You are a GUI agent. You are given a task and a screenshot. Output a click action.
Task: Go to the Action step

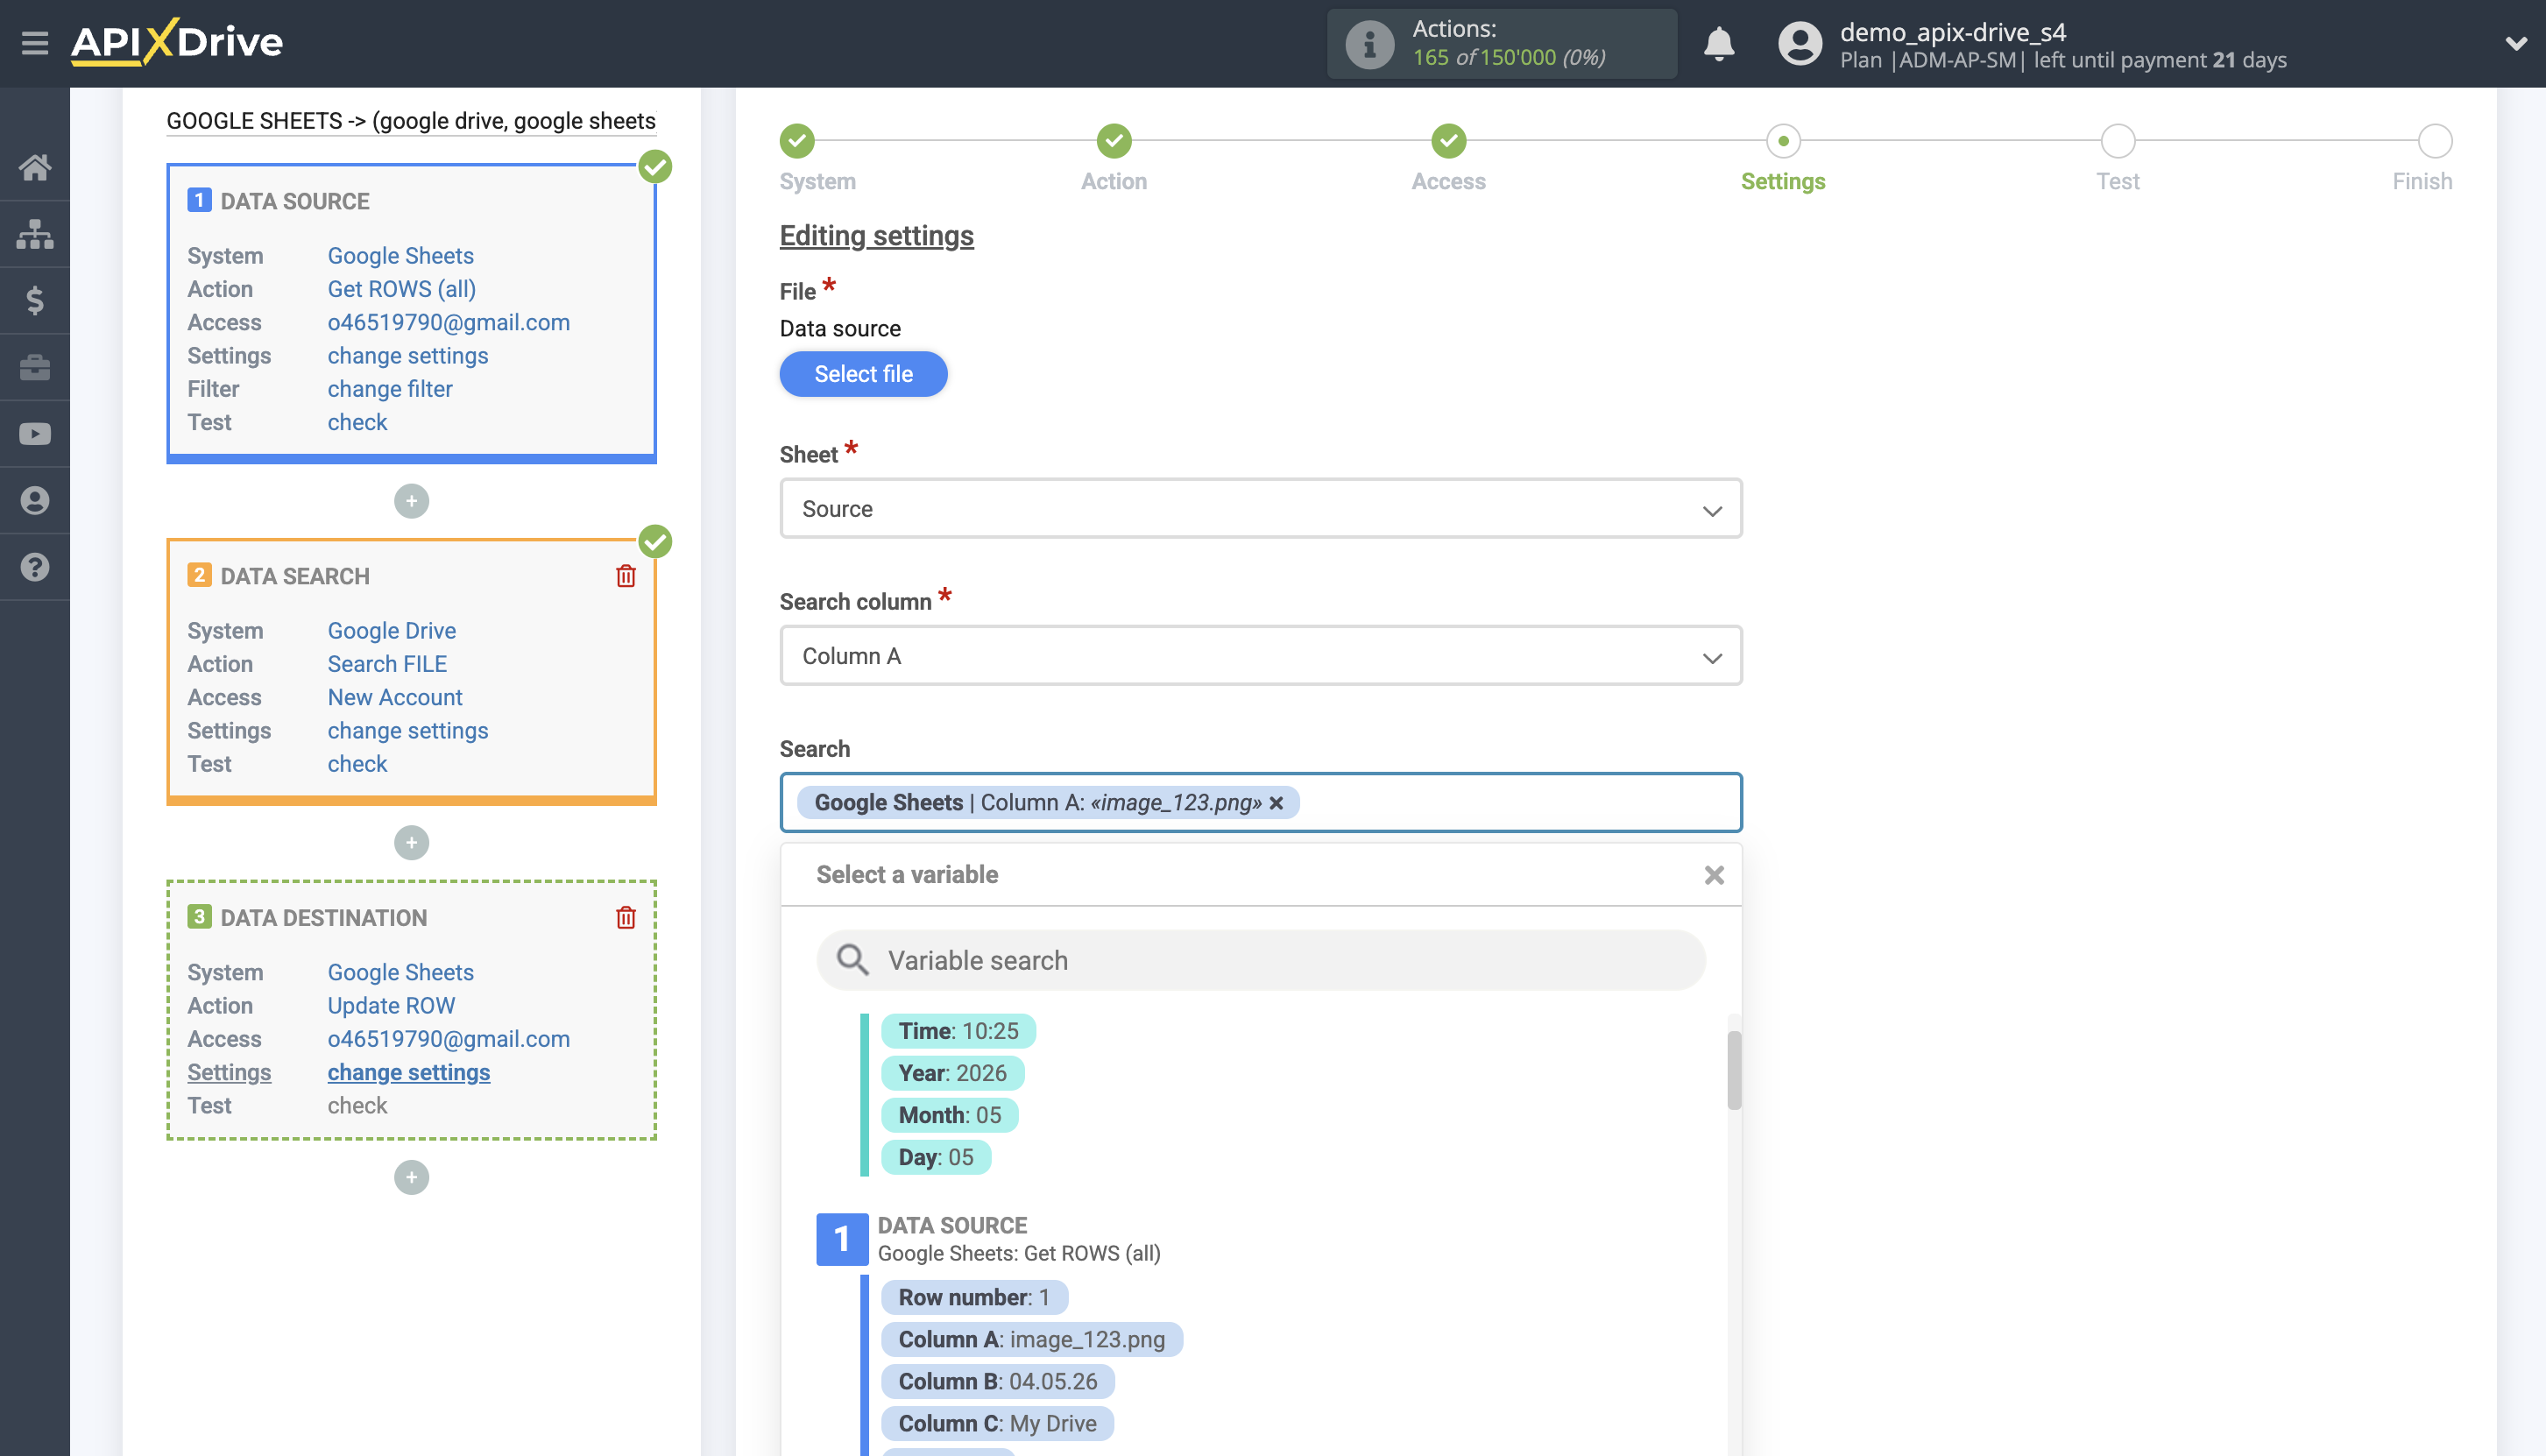[1114, 141]
